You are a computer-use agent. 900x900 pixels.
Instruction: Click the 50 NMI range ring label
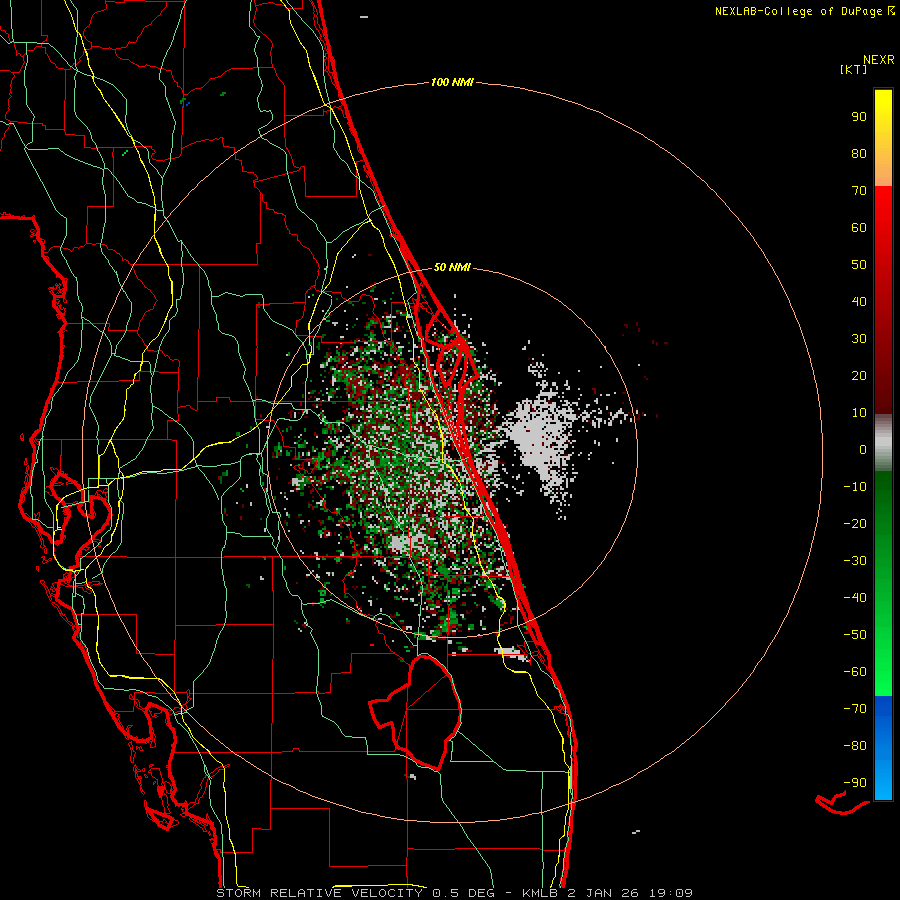452,267
